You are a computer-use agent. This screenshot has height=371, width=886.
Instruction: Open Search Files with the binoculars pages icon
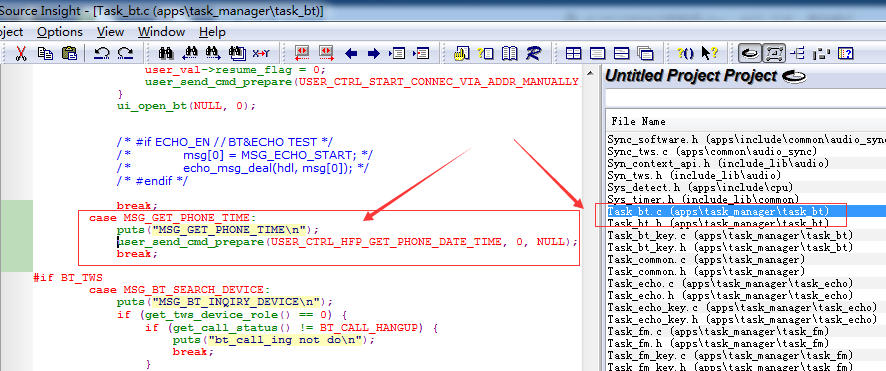click(x=237, y=54)
